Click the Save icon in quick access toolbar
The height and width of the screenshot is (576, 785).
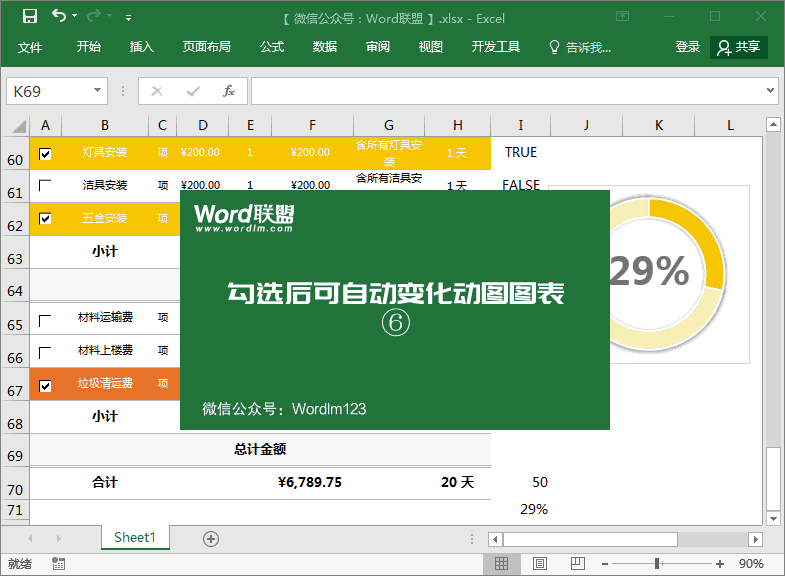(x=30, y=17)
